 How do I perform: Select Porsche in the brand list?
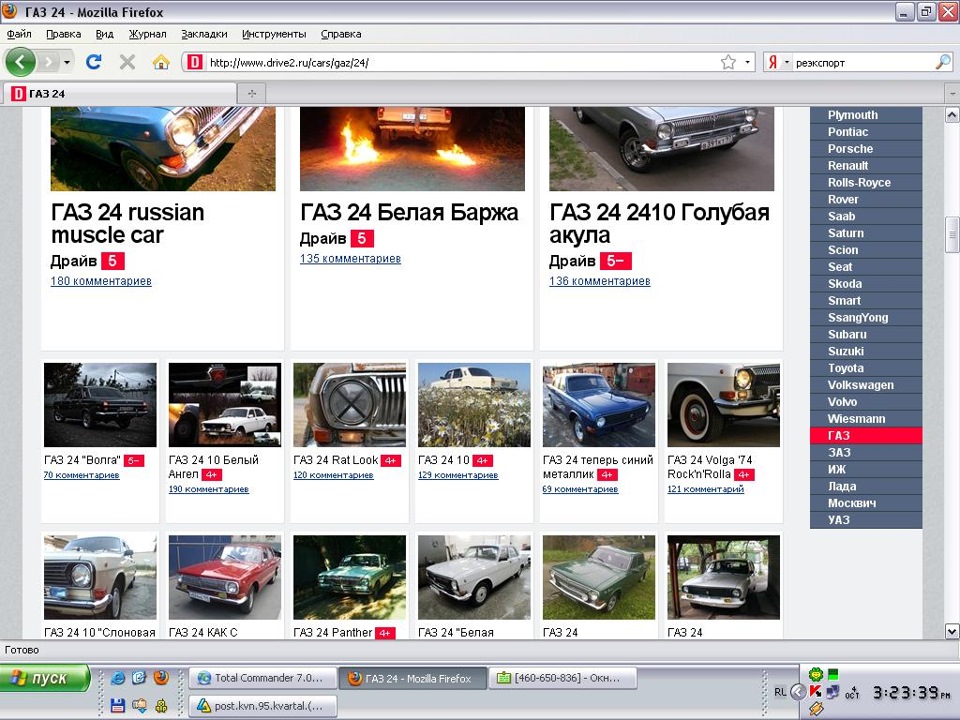tap(866, 149)
